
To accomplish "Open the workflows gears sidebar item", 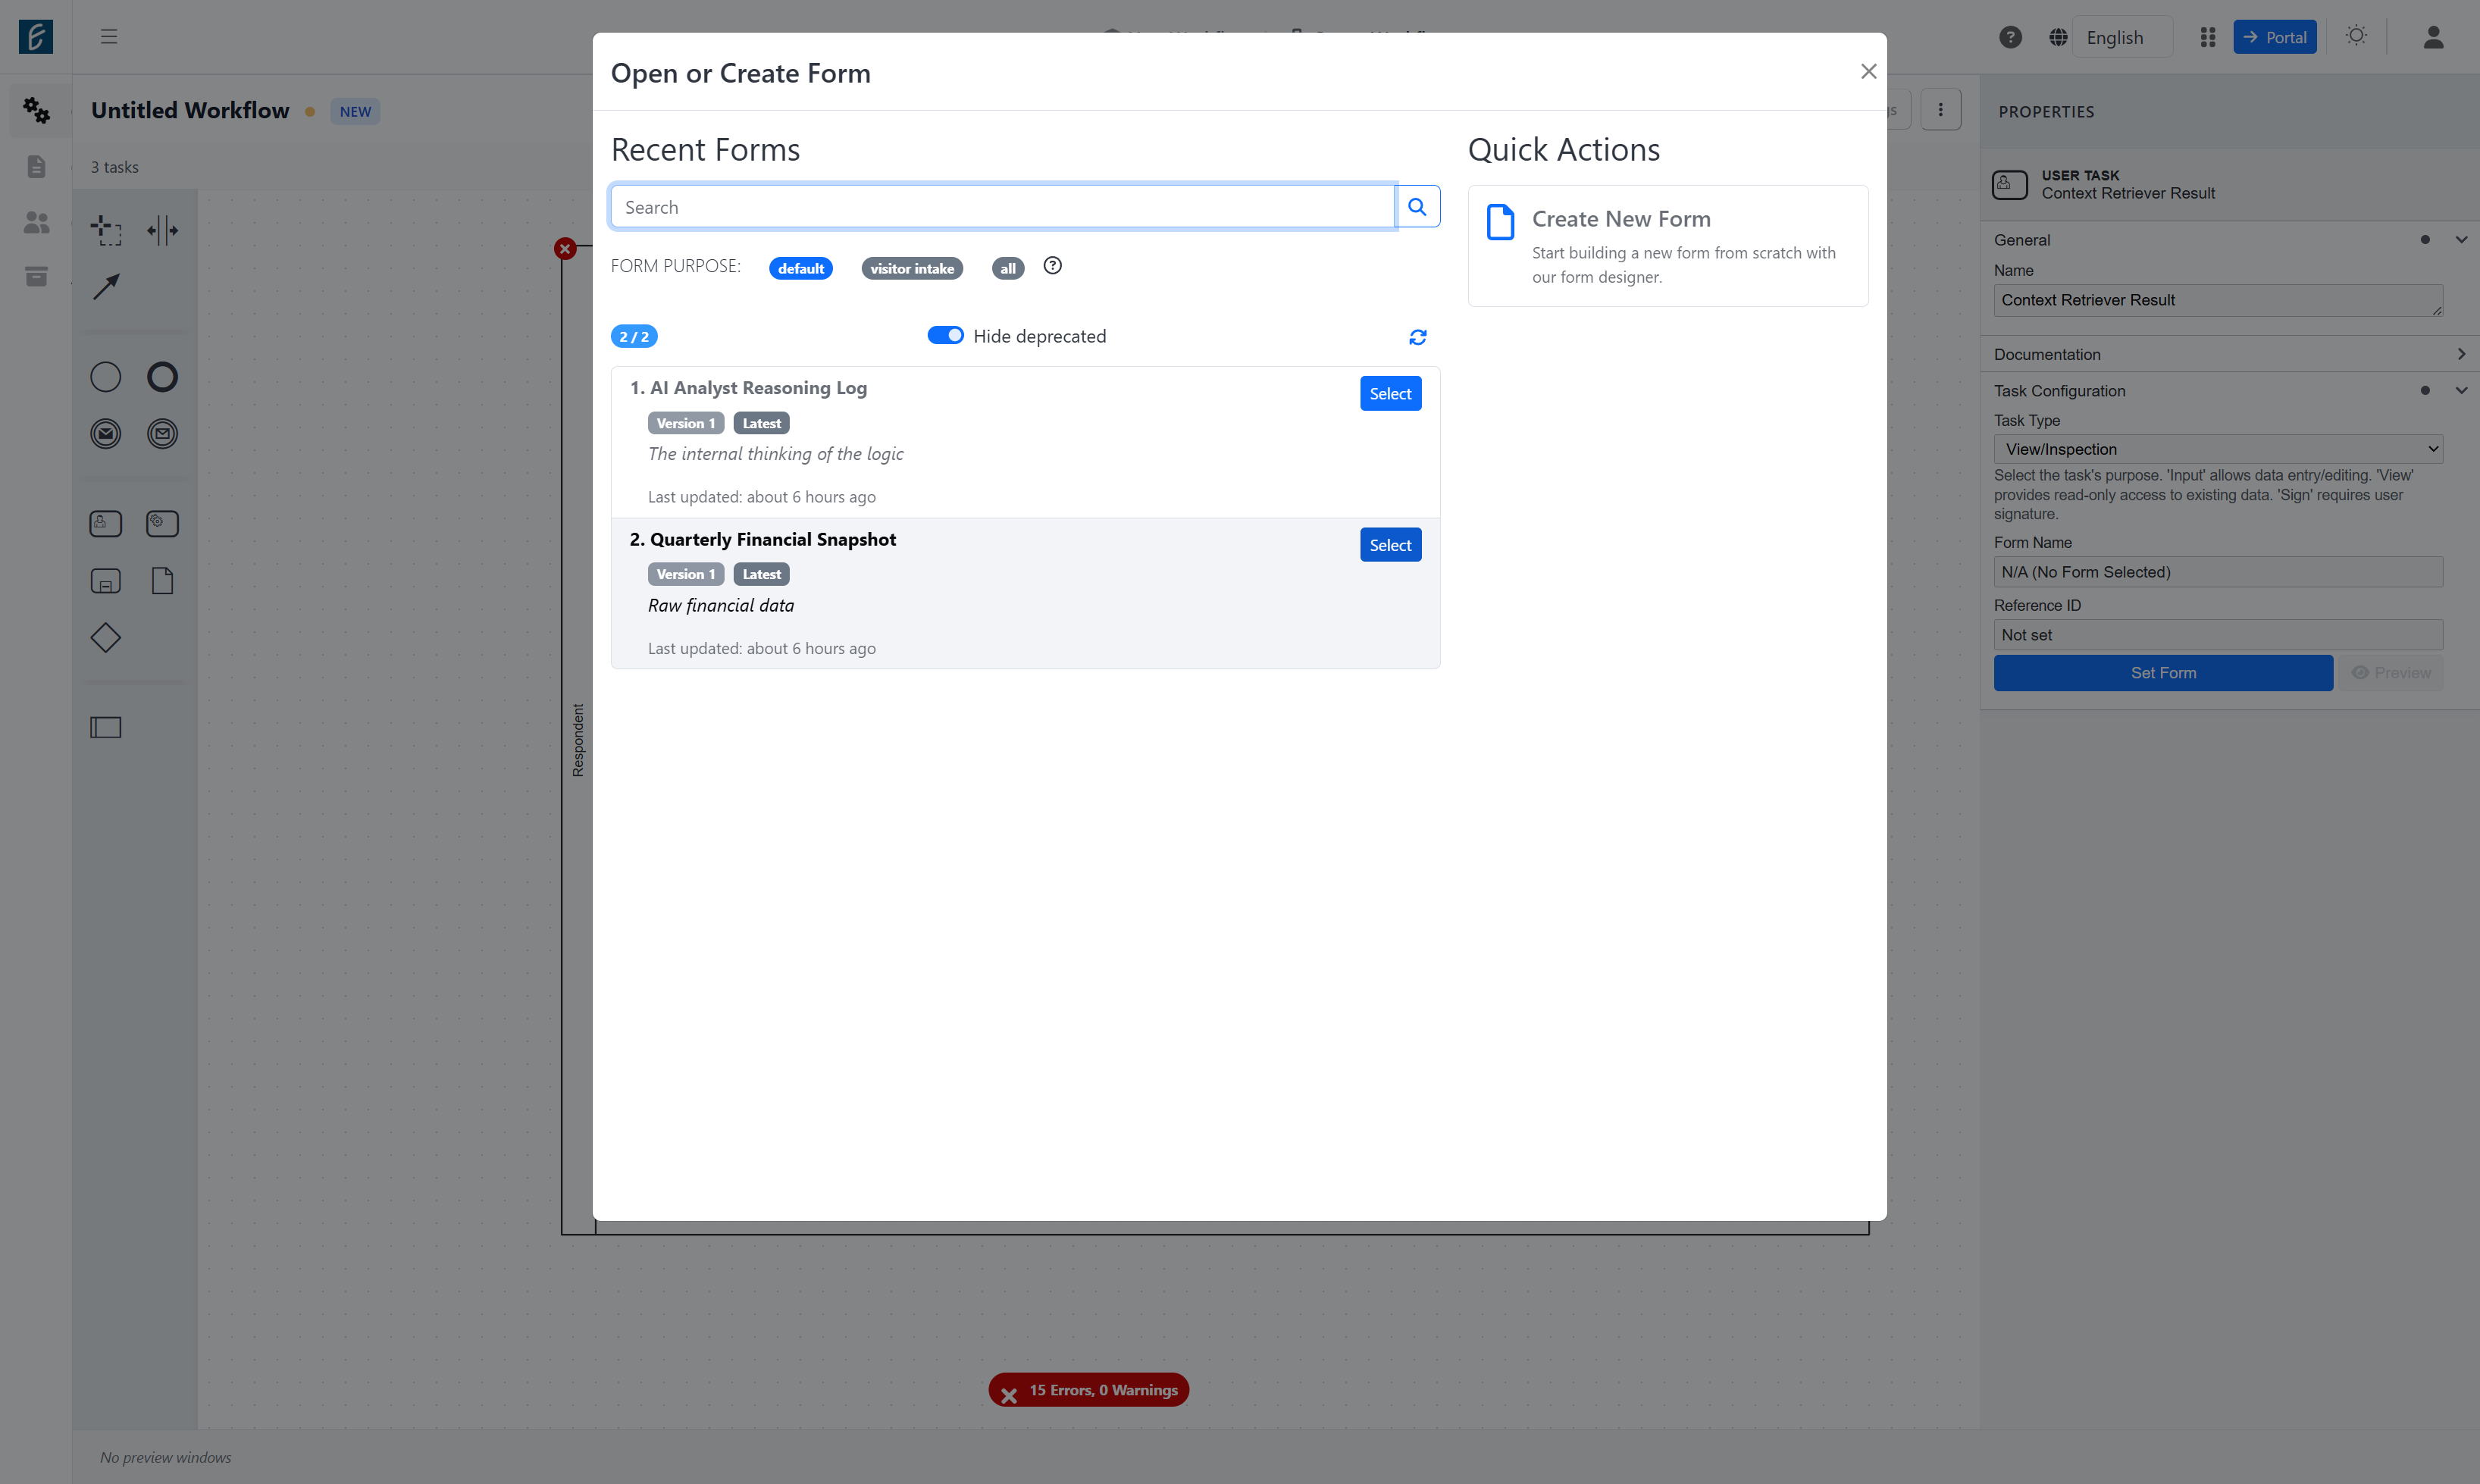I will tap(36, 110).
